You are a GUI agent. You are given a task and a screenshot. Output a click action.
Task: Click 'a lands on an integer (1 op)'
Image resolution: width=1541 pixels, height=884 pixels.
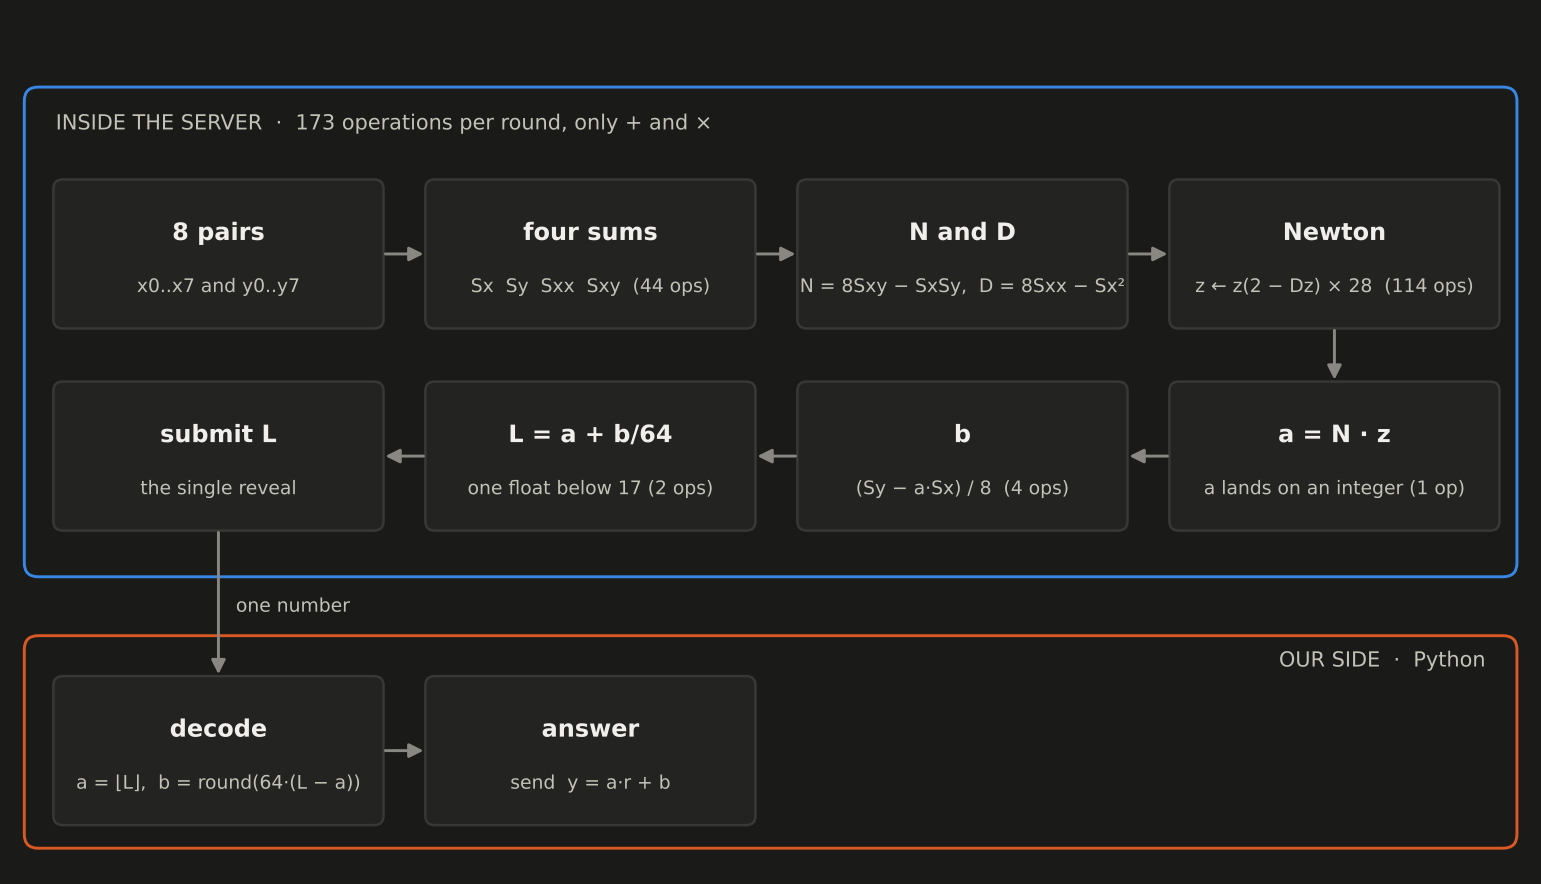(x=1334, y=488)
